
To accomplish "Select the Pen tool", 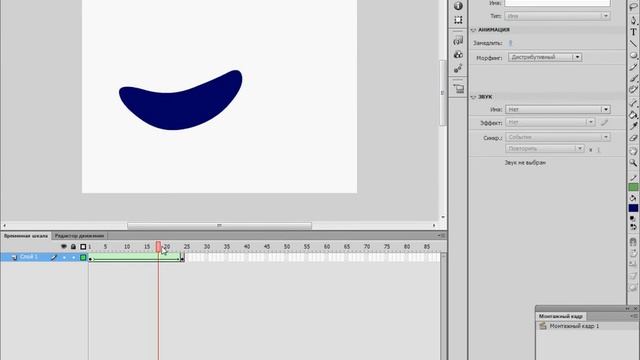I will pyautogui.click(x=633, y=20).
